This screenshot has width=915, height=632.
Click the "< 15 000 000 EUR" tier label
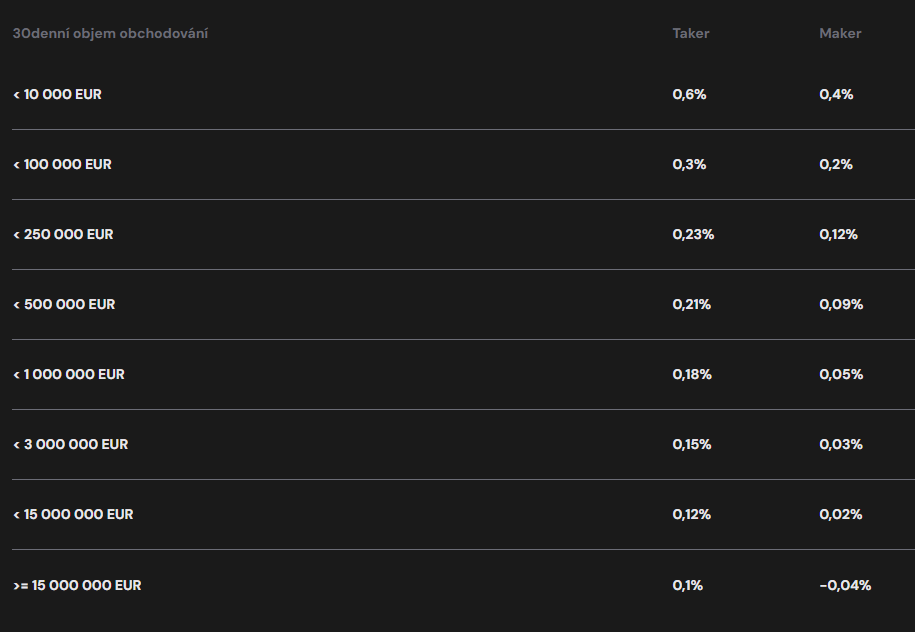tap(73, 514)
